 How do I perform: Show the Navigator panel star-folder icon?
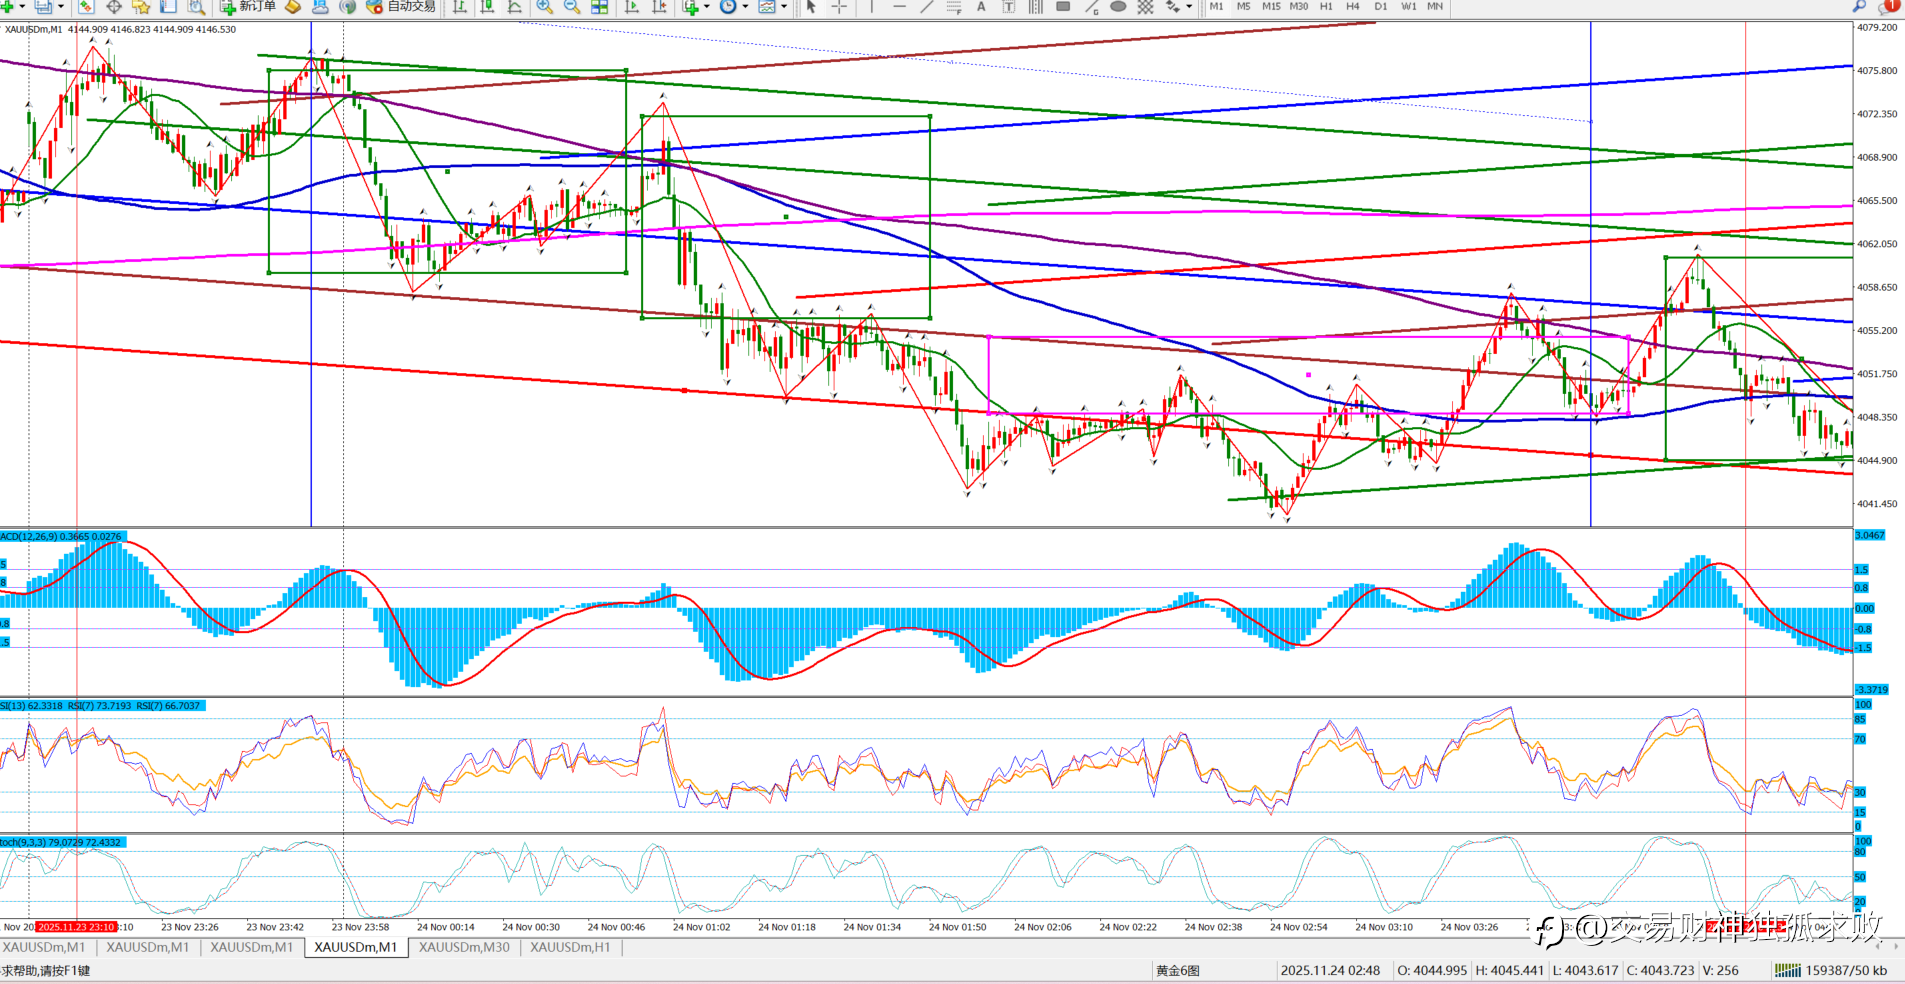(141, 6)
